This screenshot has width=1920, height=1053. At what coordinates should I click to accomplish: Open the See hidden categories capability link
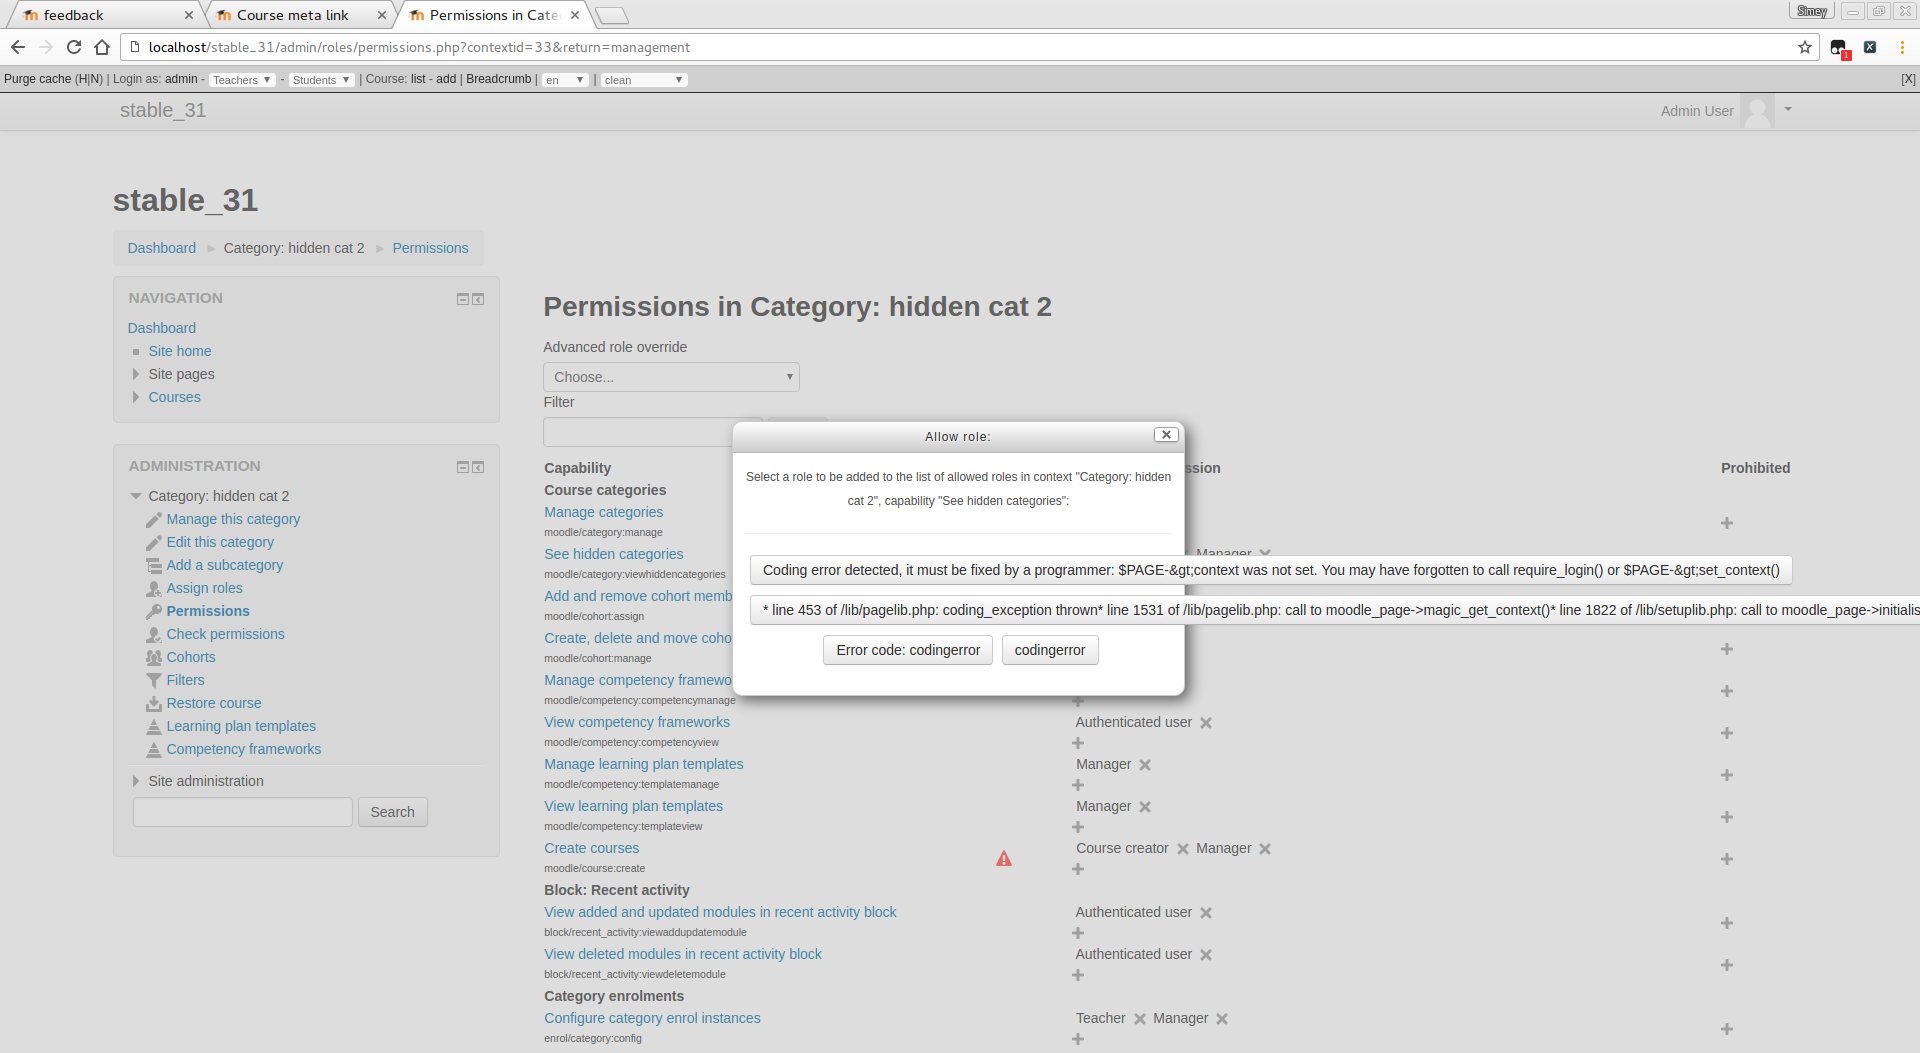tap(614, 554)
